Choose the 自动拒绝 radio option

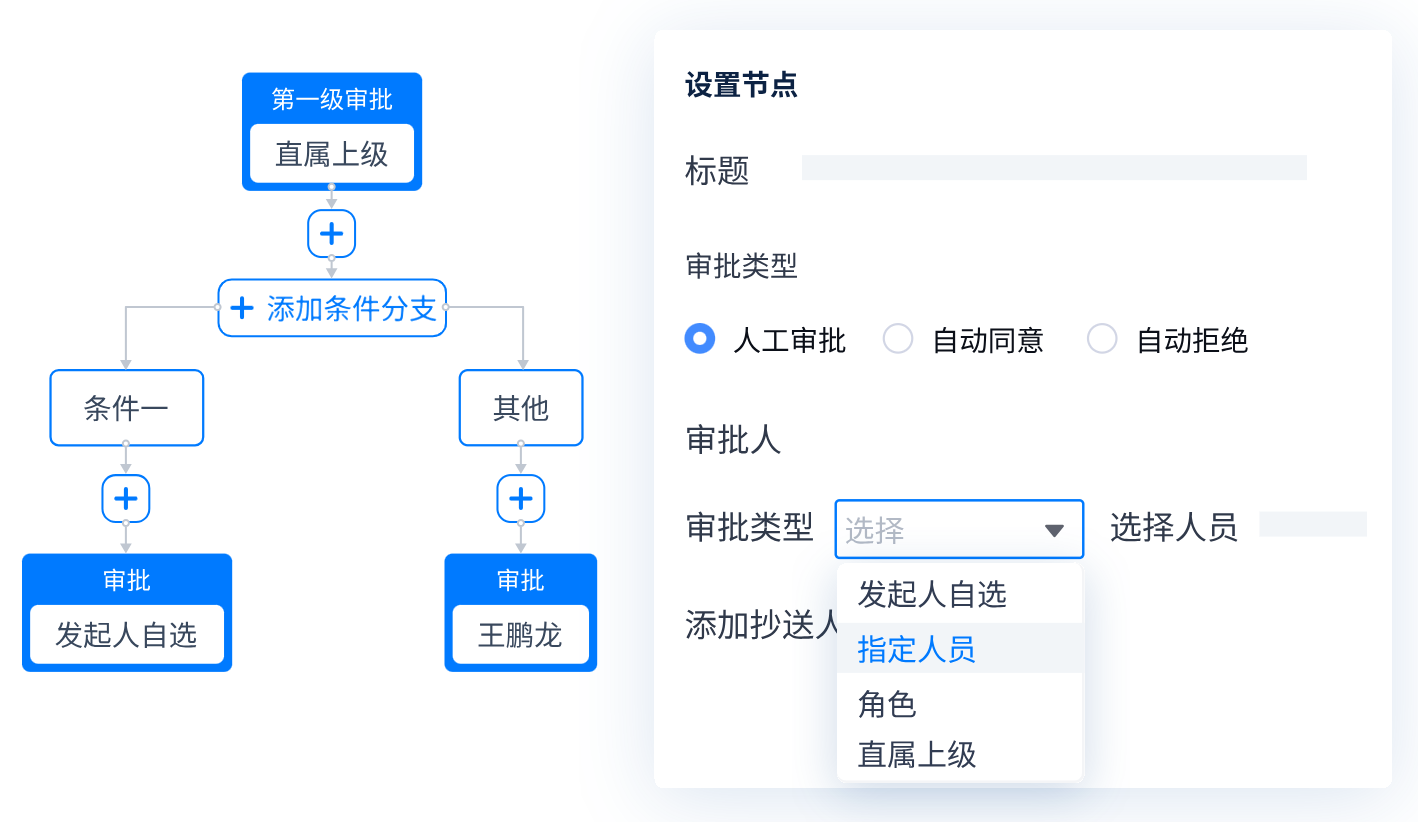tap(1102, 340)
